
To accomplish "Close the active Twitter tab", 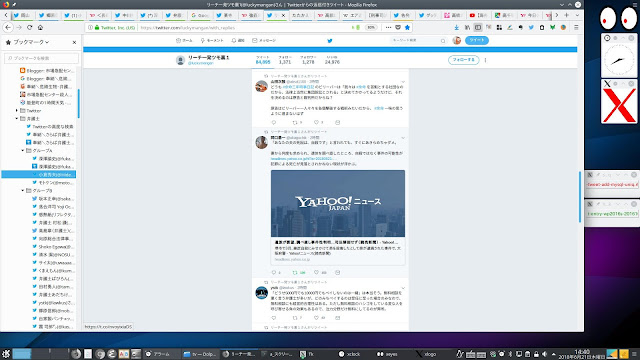I will pos(283,16).
